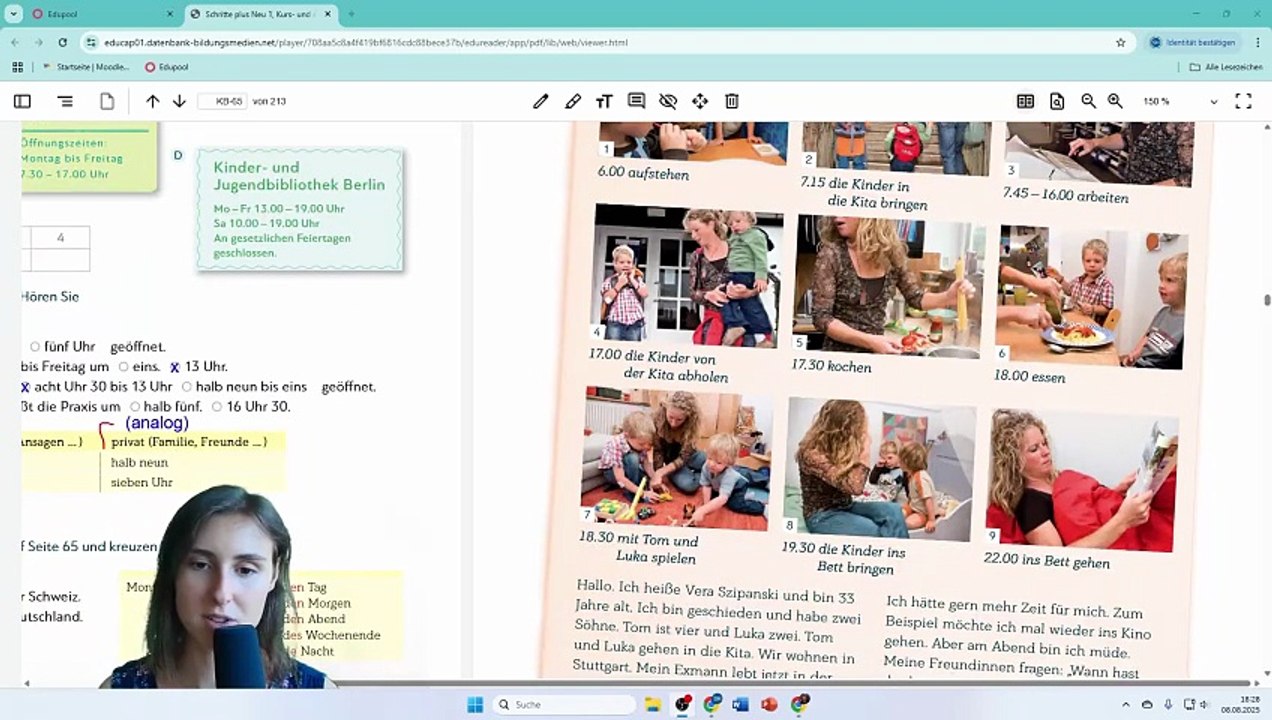This screenshot has height=720, width=1272.
Task: Select the move arrows tool
Action: pyautogui.click(x=700, y=101)
